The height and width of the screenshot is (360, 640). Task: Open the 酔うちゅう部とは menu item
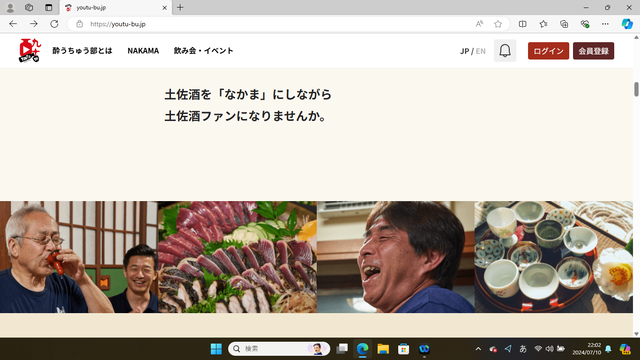(82, 51)
